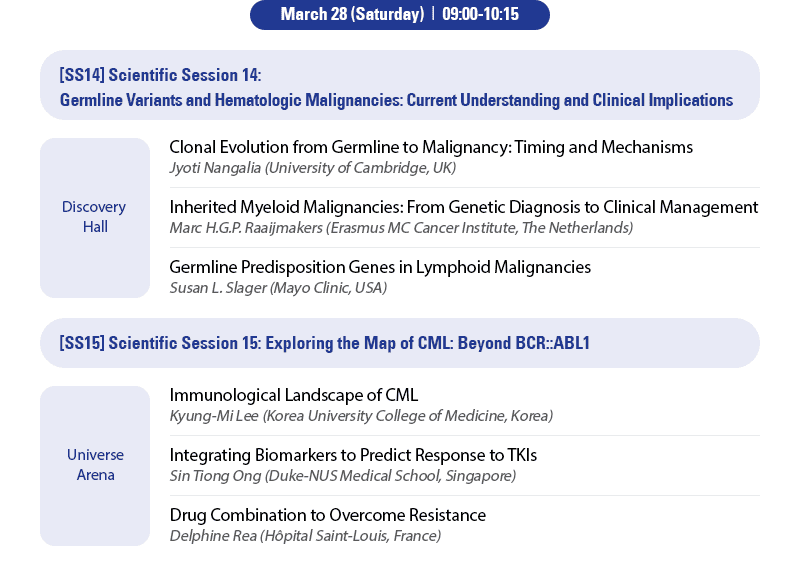This screenshot has width=800, height=586.
Task: Open Integrating Biomarkers to Predict Response talk
Action: 353,455
